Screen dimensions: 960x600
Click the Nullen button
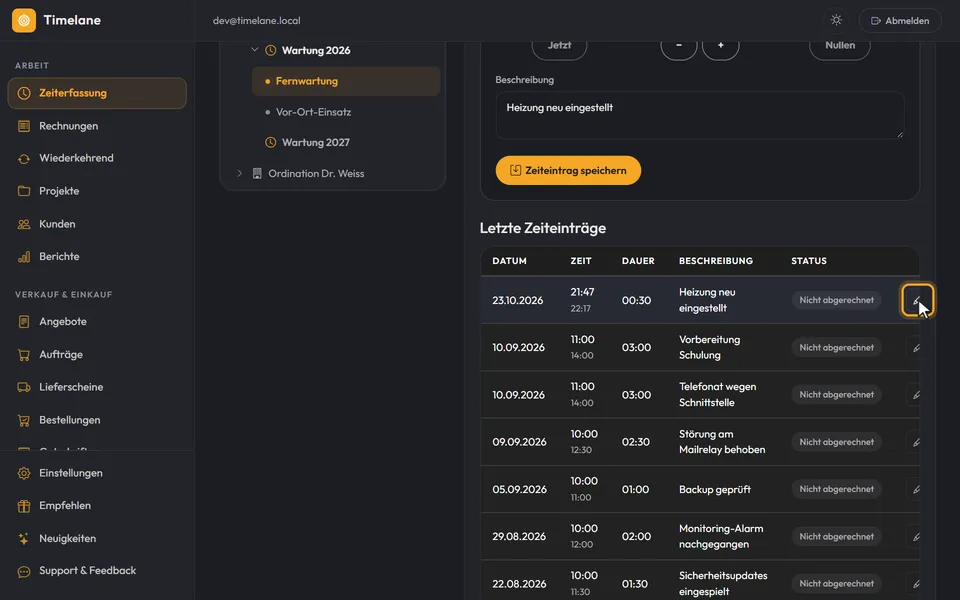(x=840, y=45)
